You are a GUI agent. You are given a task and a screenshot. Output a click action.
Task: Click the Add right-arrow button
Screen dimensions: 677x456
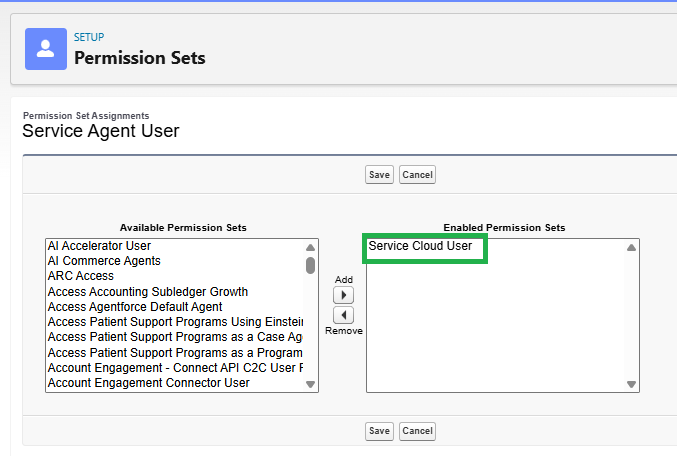point(344,295)
